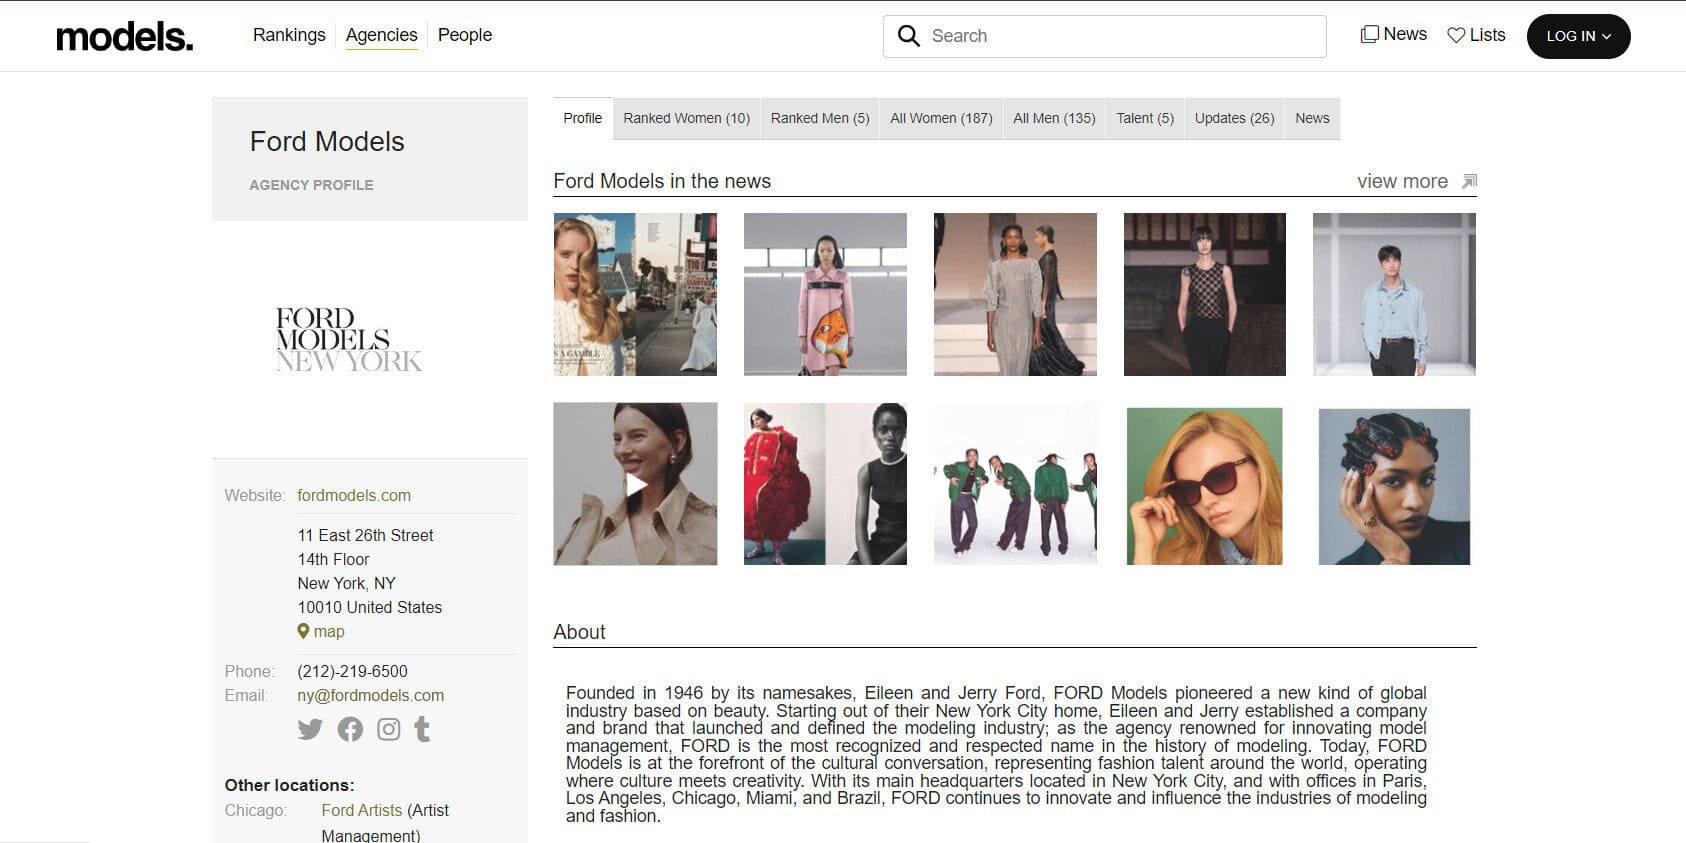Open the Instagram social icon
The image size is (1686, 843).
[389, 729]
